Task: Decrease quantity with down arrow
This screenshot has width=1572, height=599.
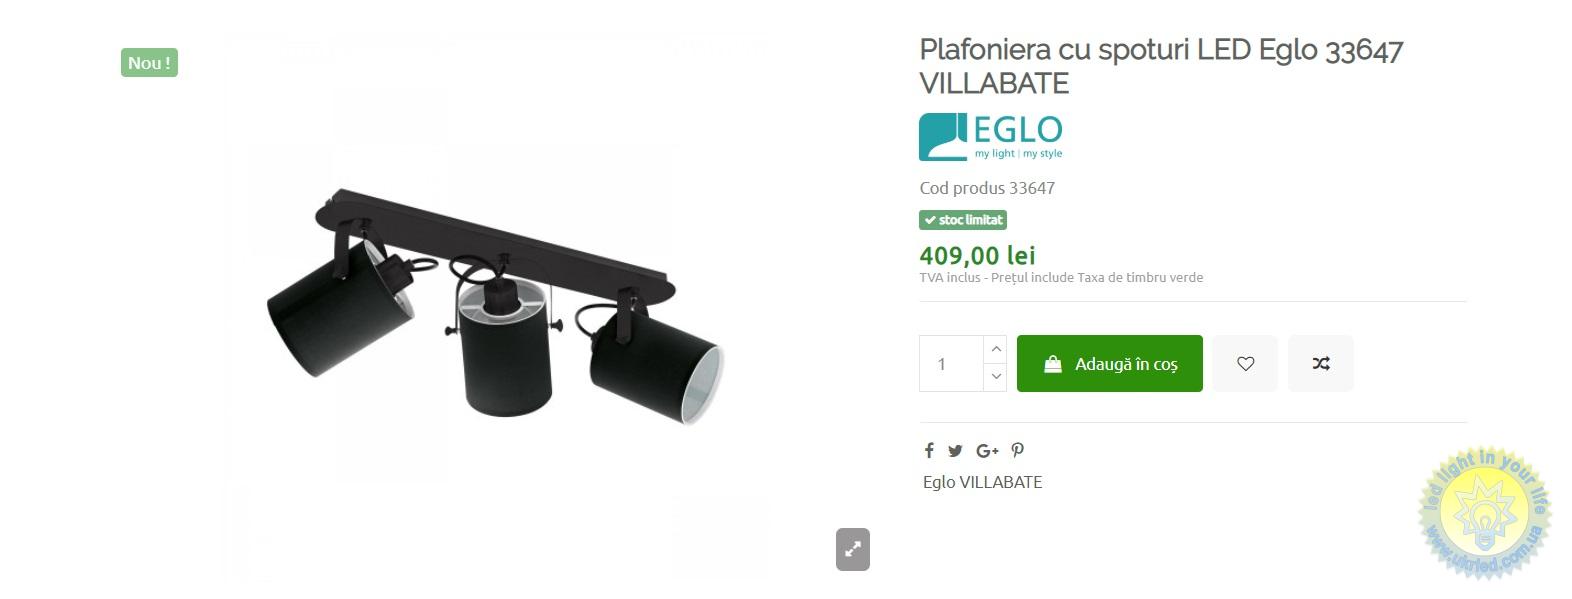Action: 995,377
